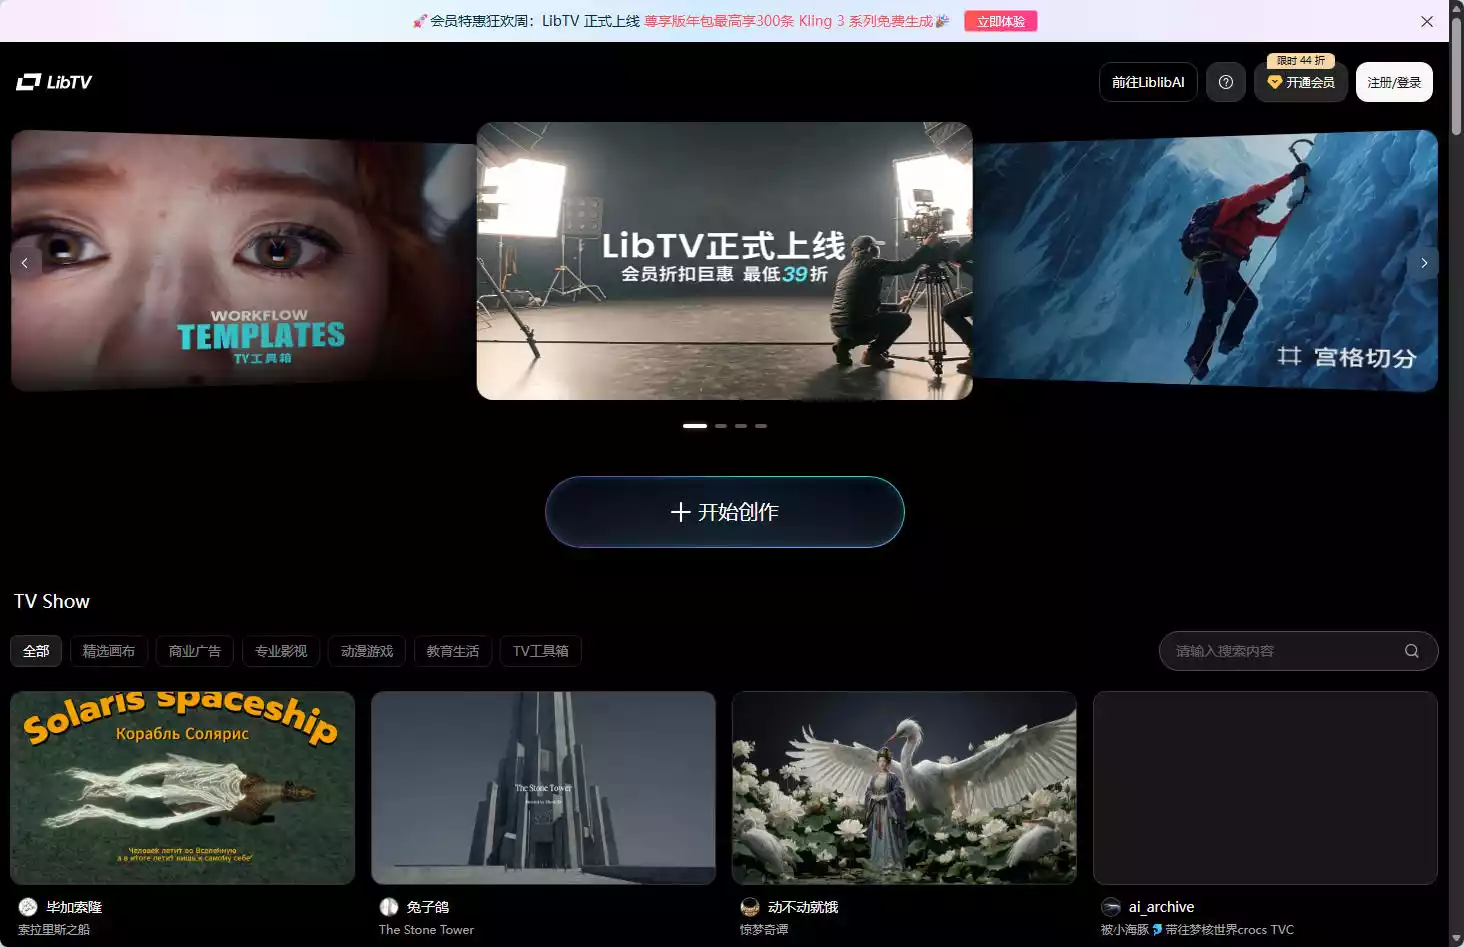This screenshot has height=947, width=1464.
Task: Jump to third carousel indicator dot
Action: 741,426
